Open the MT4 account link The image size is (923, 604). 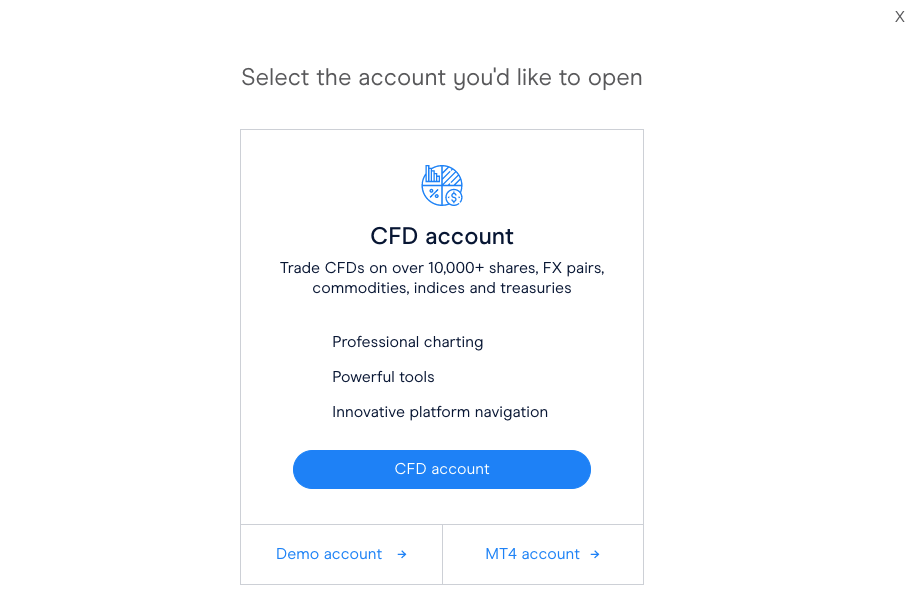543,555
